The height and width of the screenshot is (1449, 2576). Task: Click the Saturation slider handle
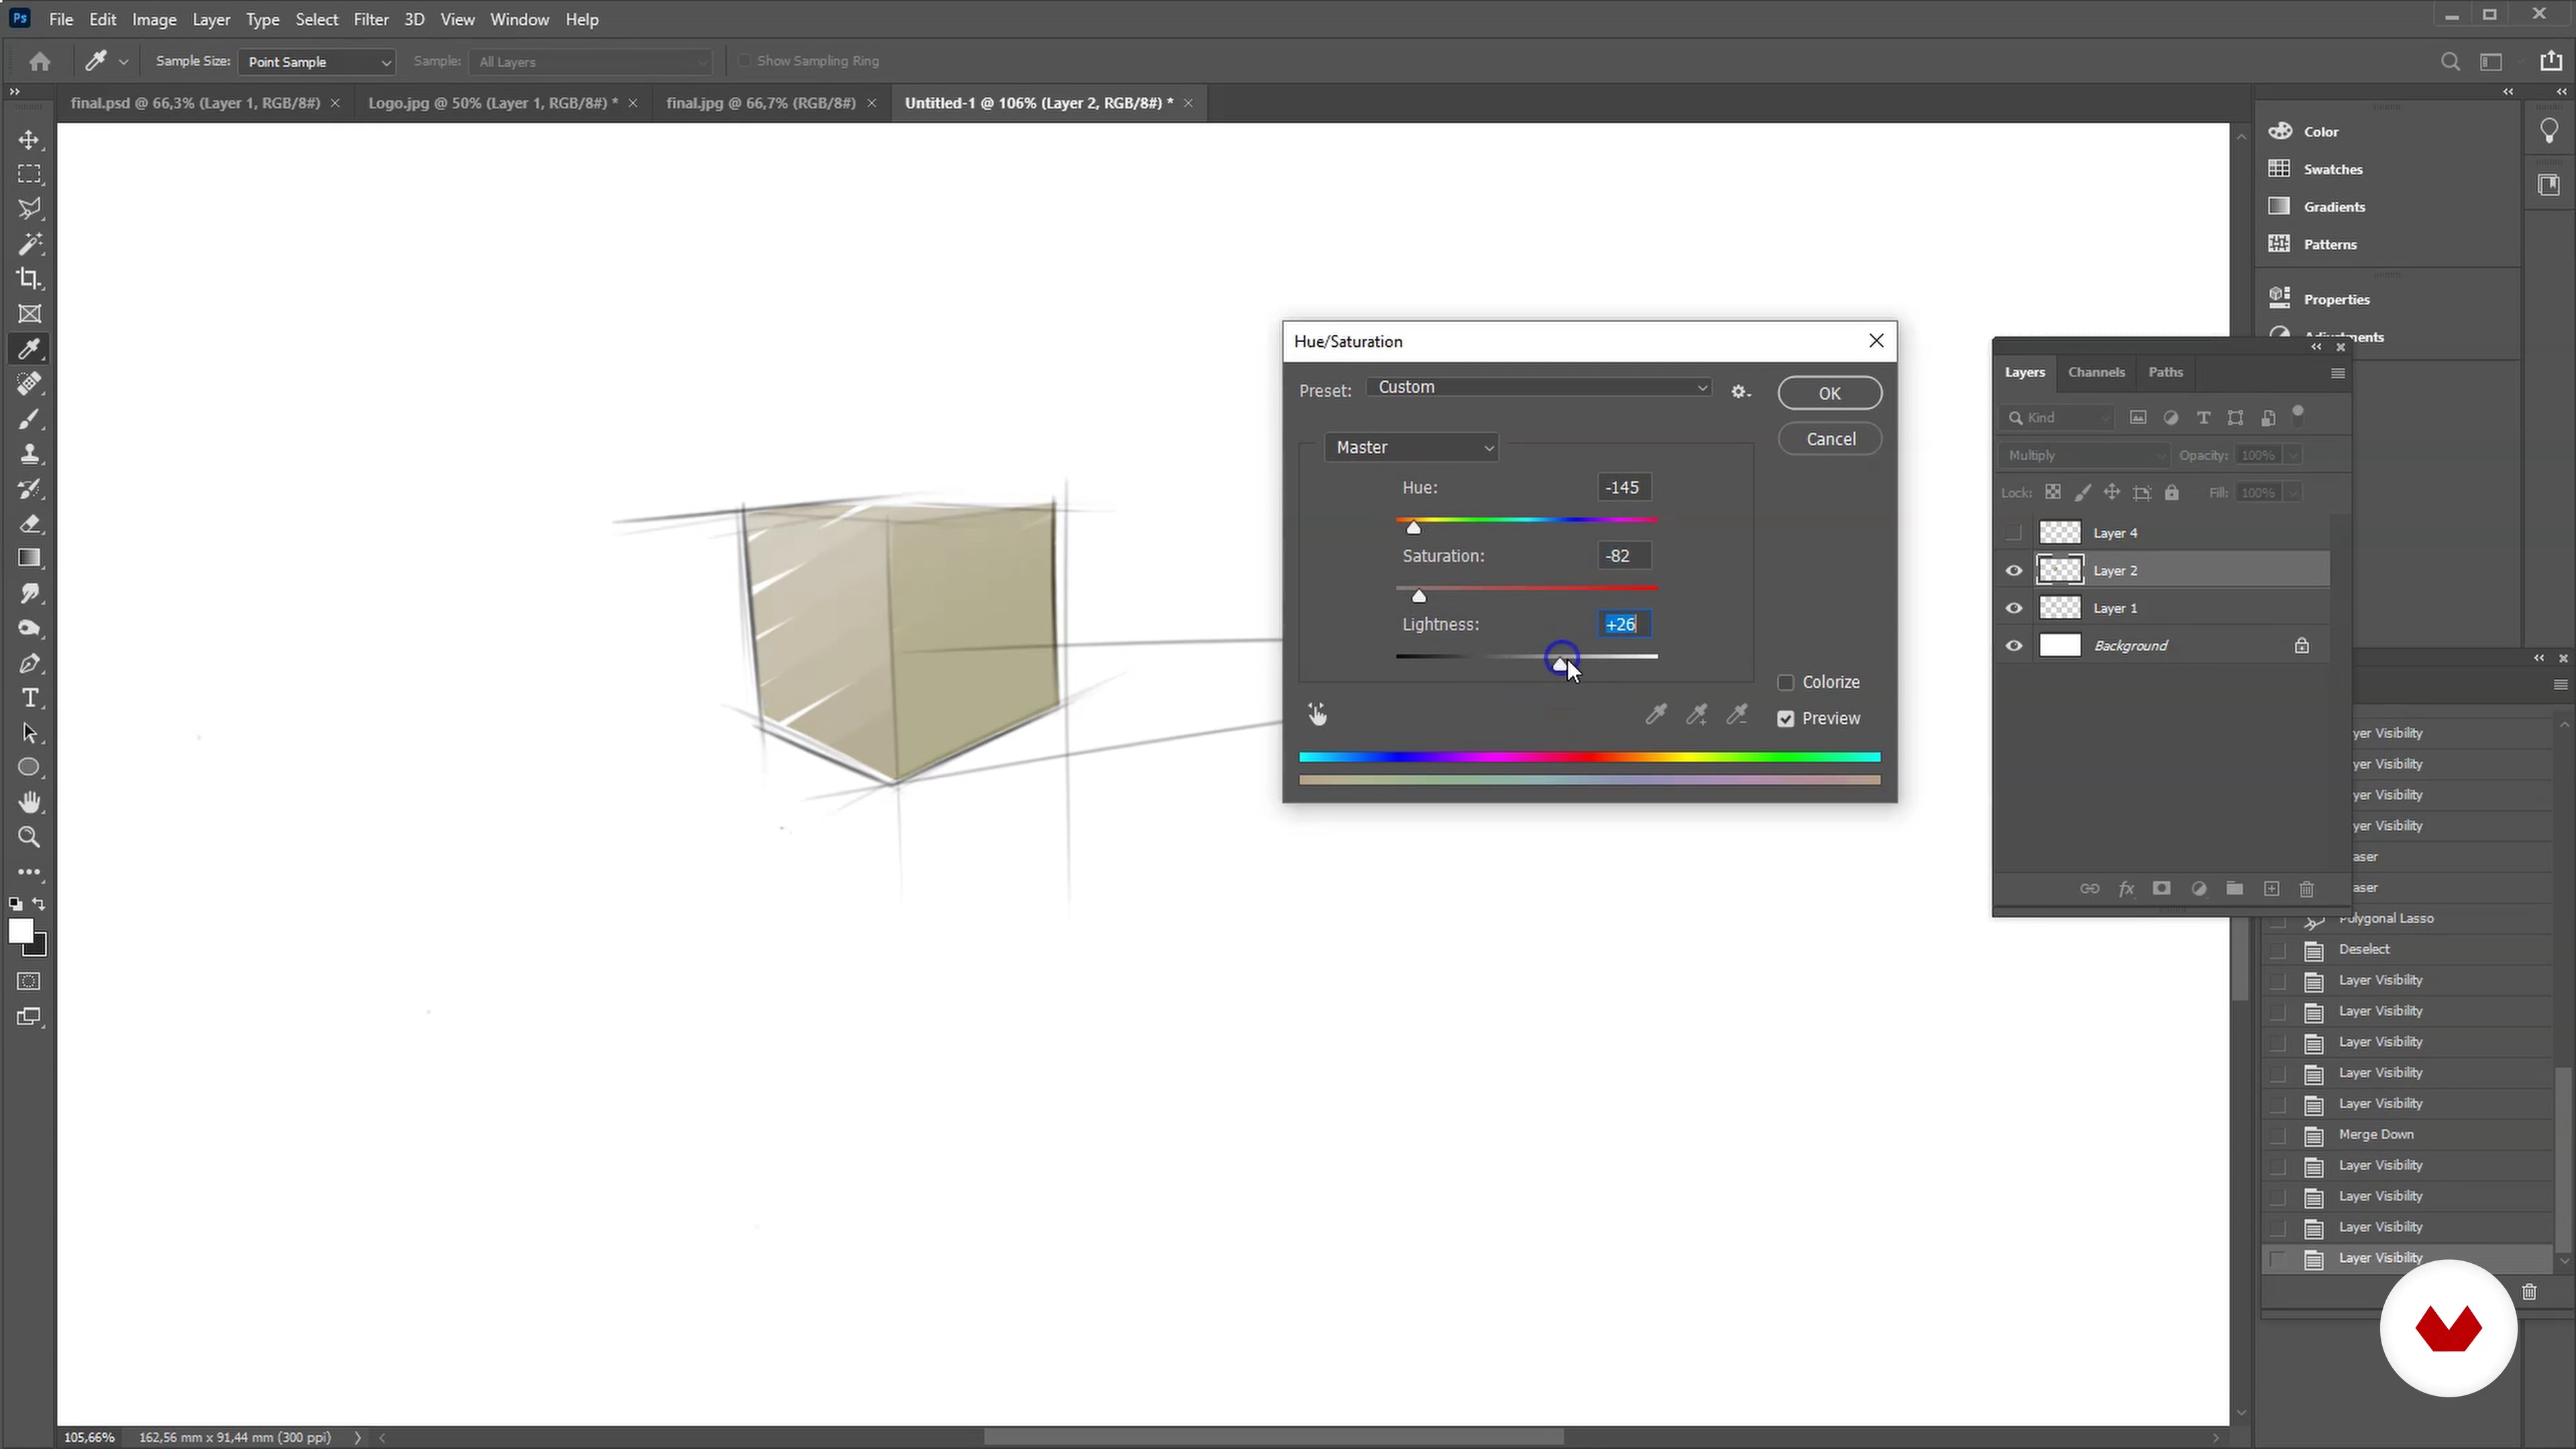pos(1418,597)
